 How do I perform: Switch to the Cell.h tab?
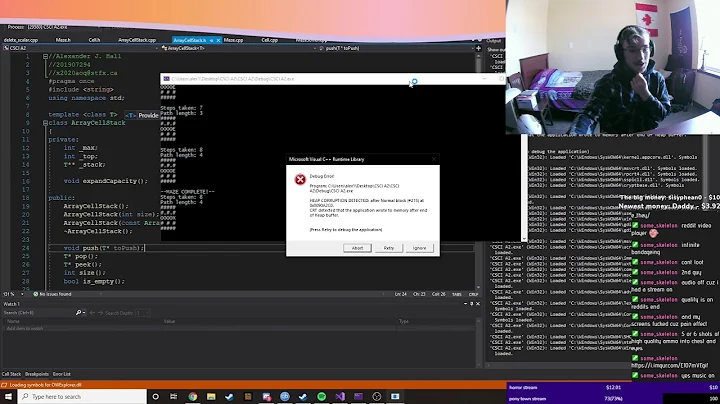click(x=94, y=40)
